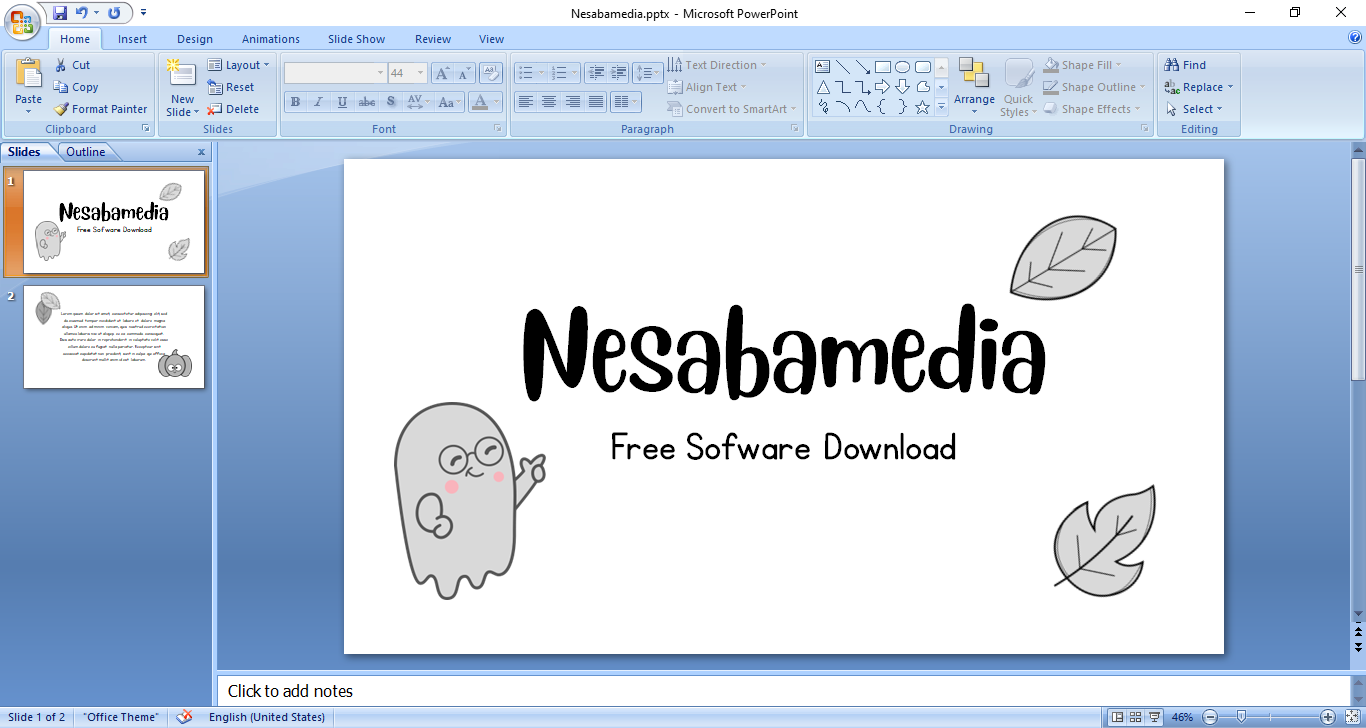Expand the shapes gallery More arrow
The width and height of the screenshot is (1366, 728).
[x=941, y=107]
